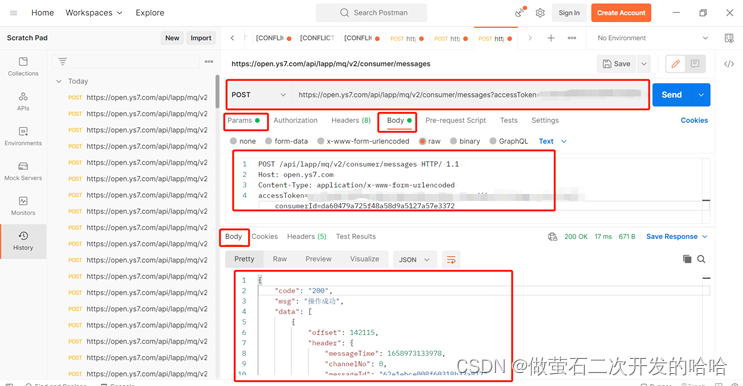
Task: Open APIs in the sidebar
Action: point(23,102)
